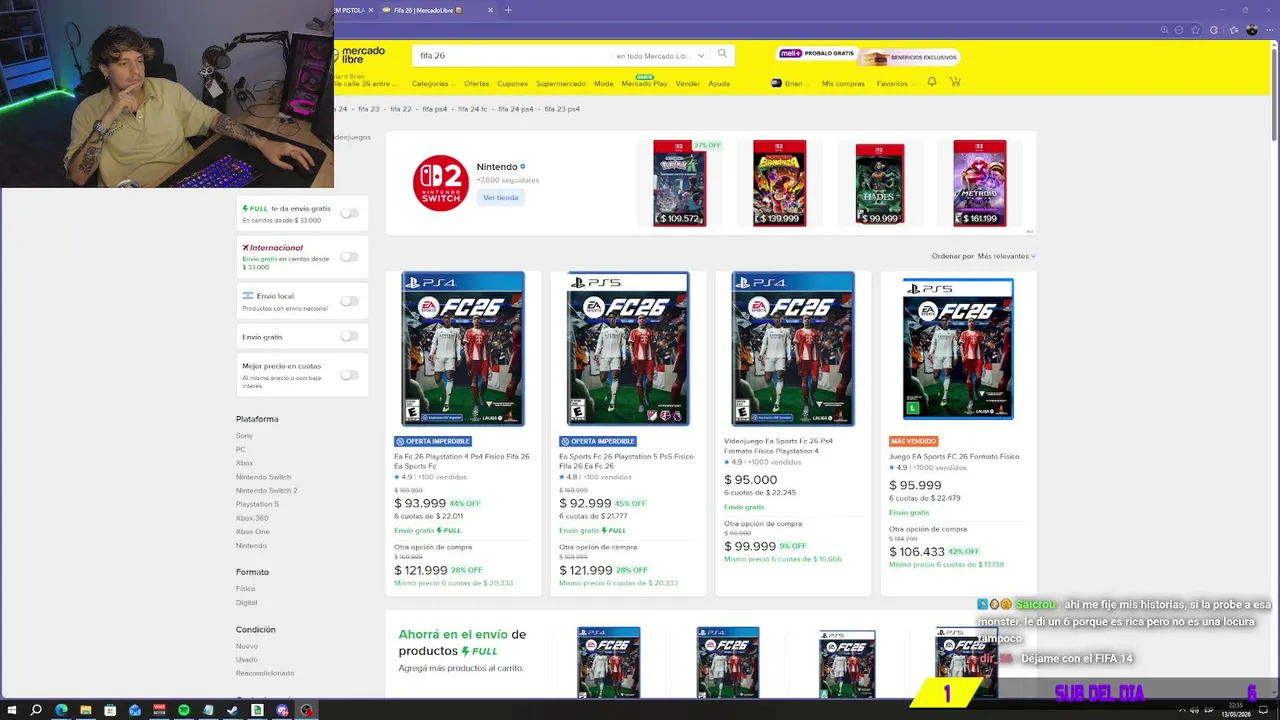Select related search 'fifa 24 fc'

(x=472, y=109)
